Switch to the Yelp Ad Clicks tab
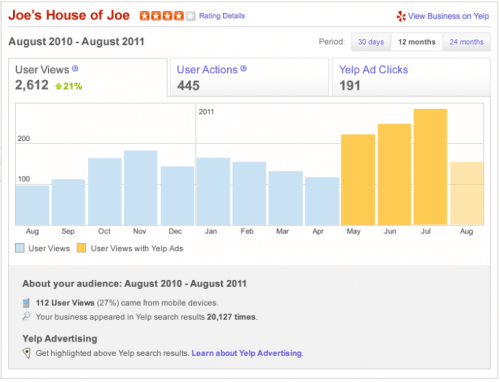This screenshot has width=500, height=382. point(411,77)
